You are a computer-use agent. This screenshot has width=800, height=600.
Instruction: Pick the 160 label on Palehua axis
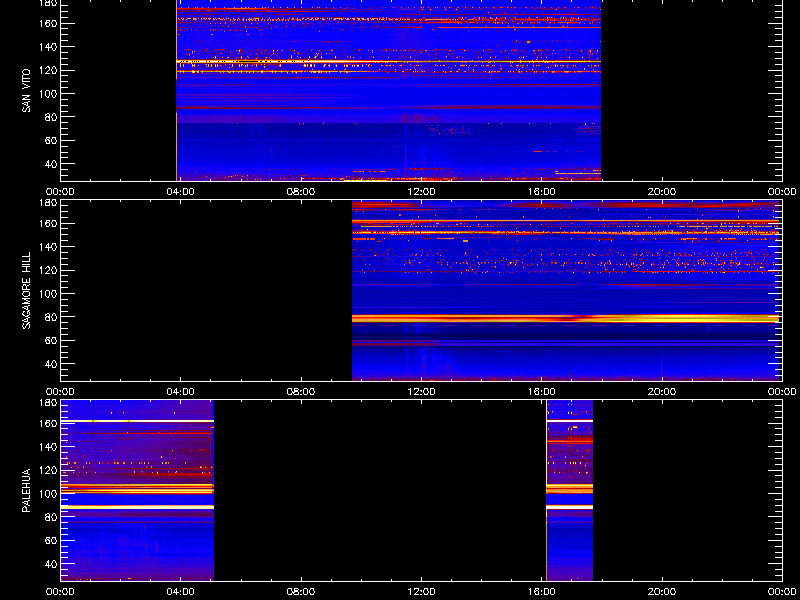pos(46,423)
